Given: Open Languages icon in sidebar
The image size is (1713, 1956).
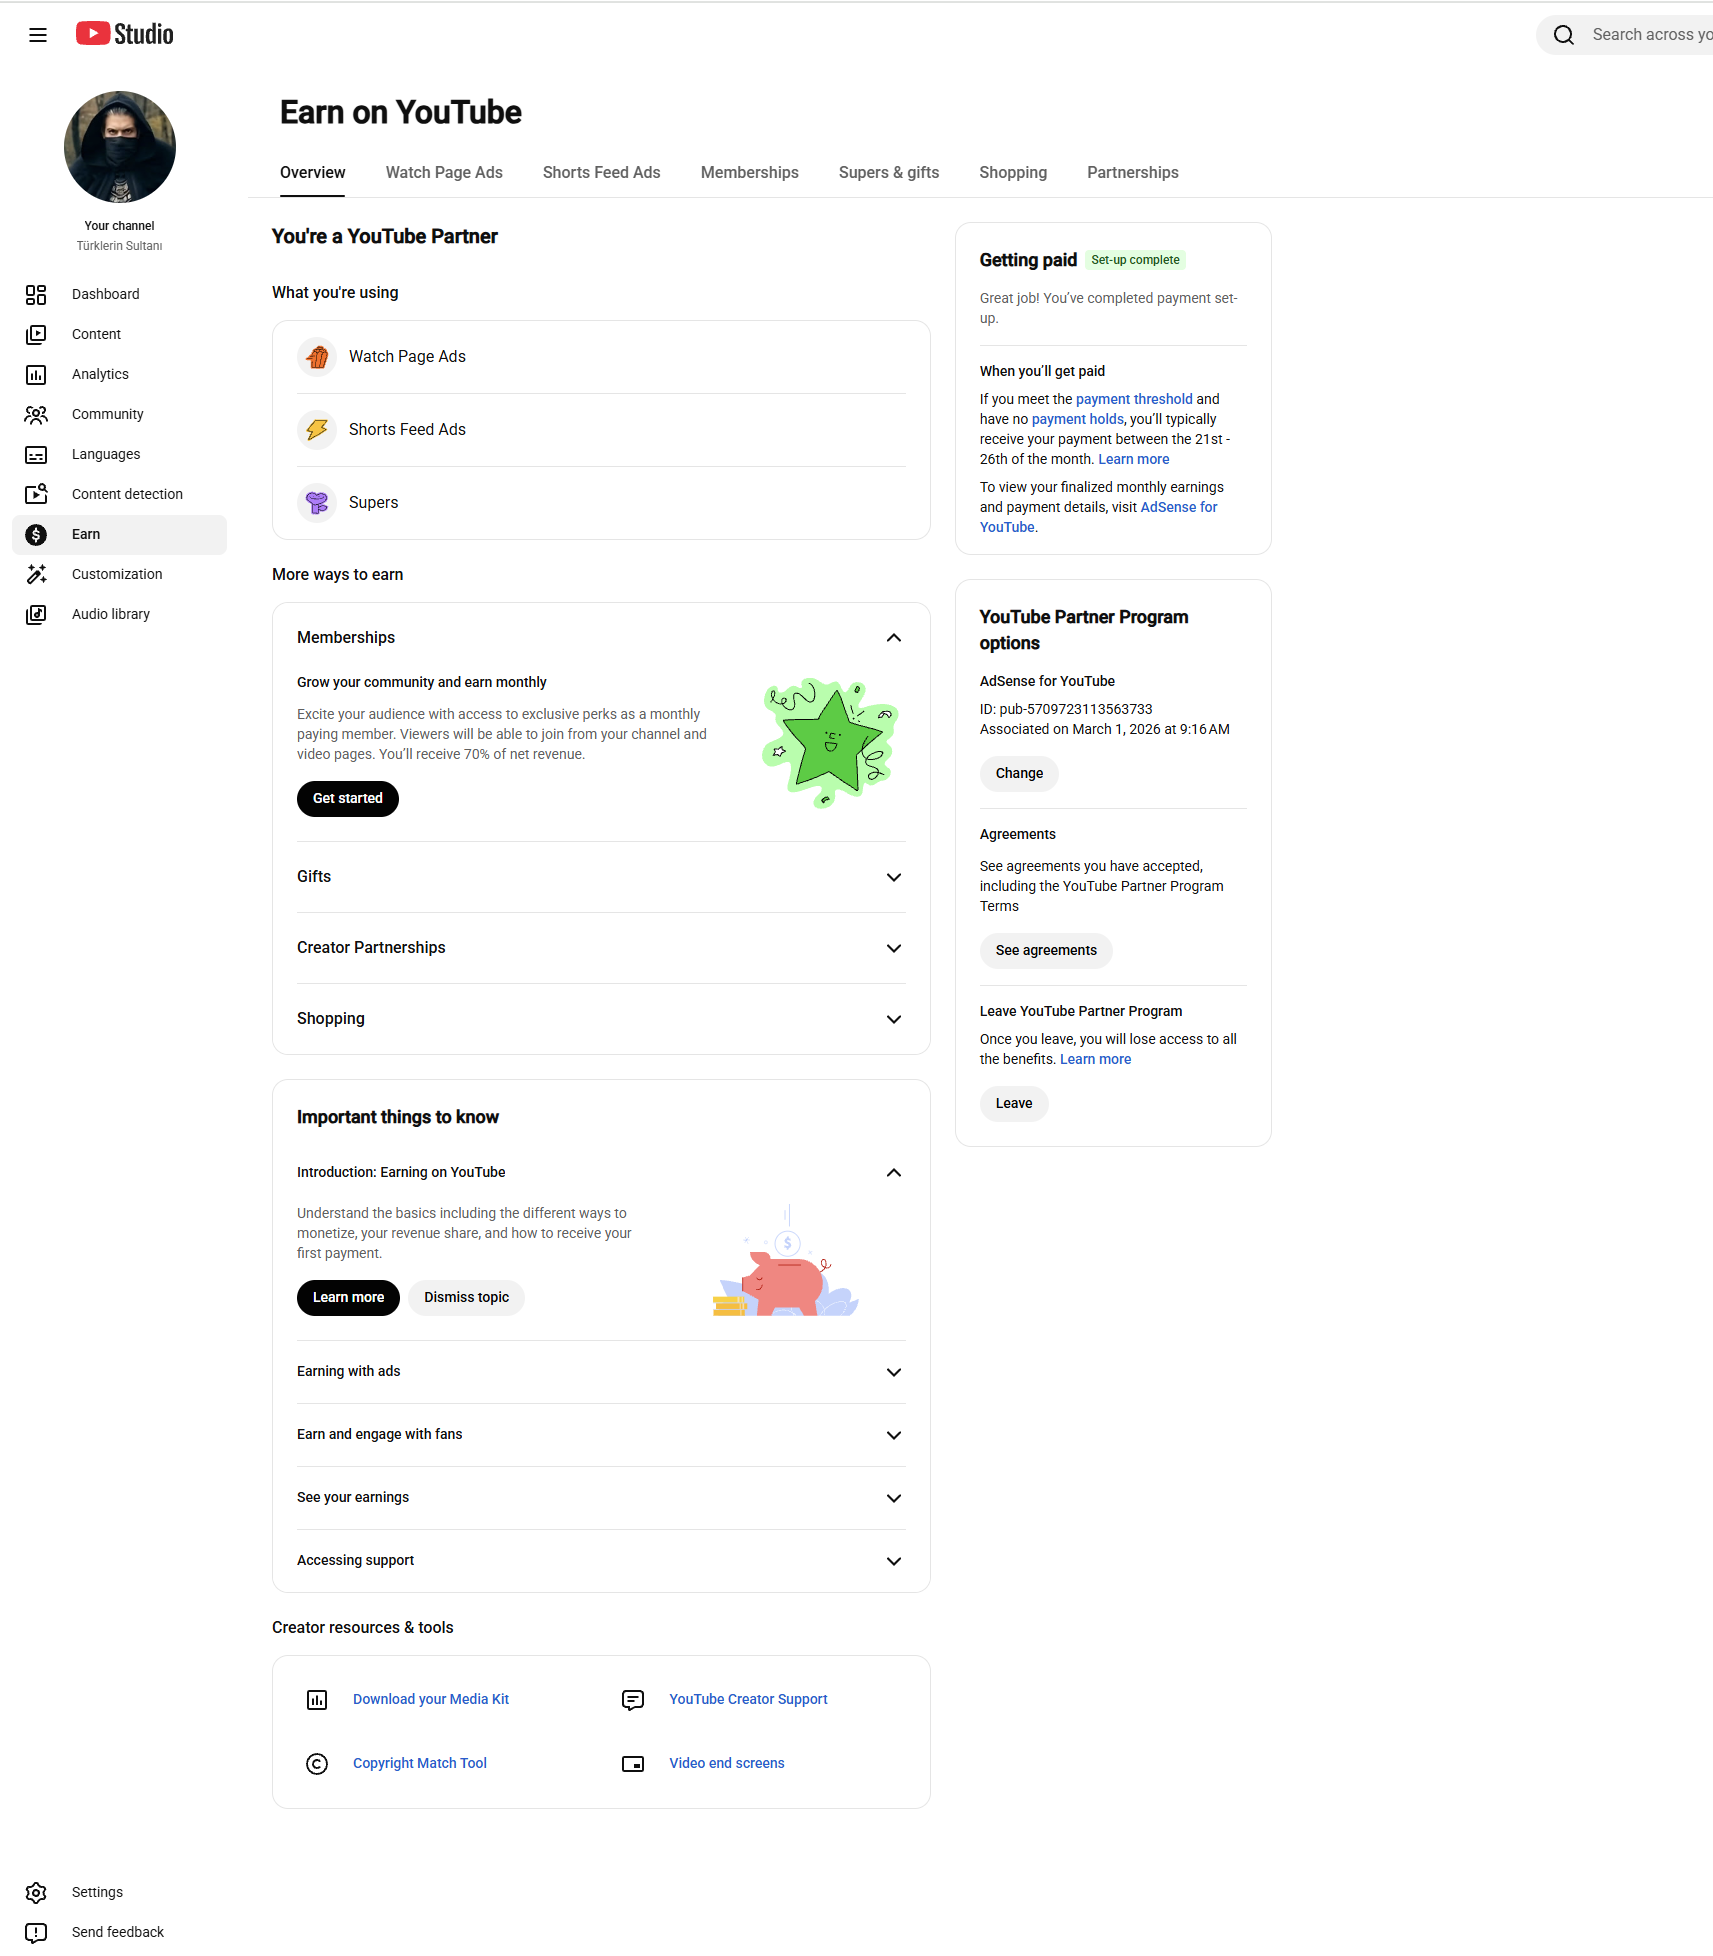Looking at the screenshot, I should [36, 454].
